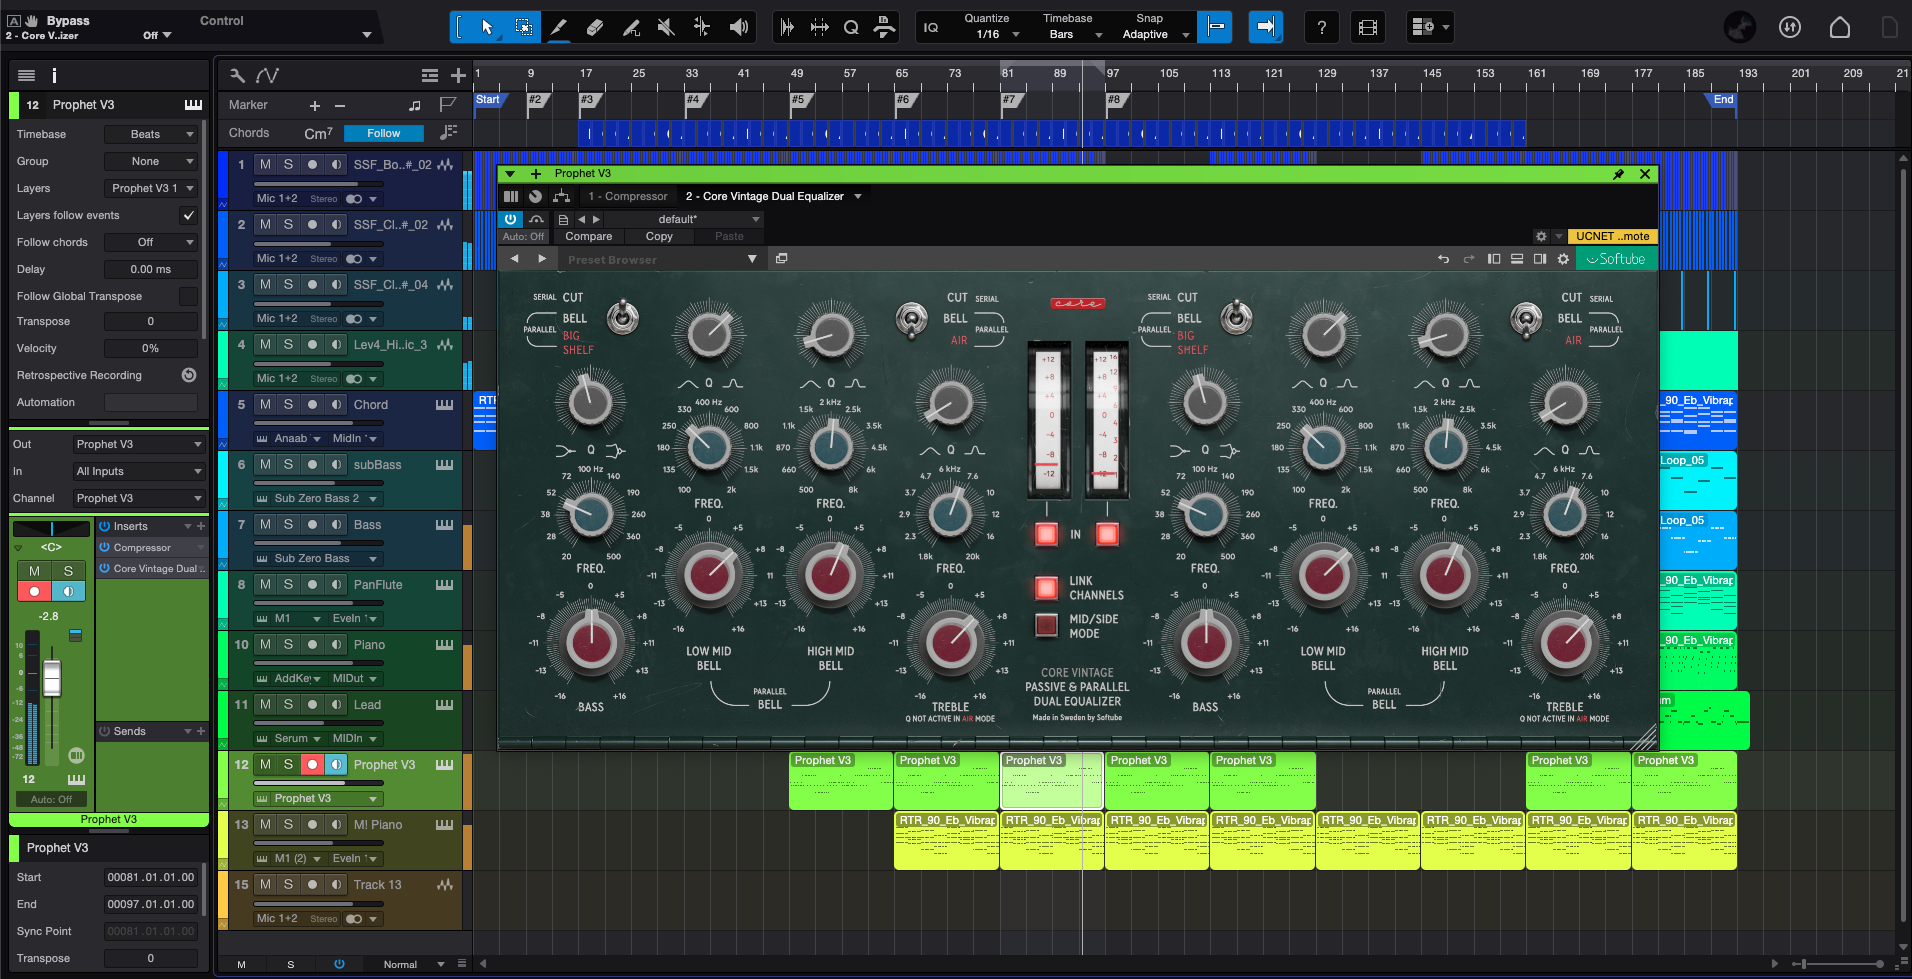Open the Layers Prophet V3 1 dropdown
This screenshot has height=979, width=1912.
151,188
